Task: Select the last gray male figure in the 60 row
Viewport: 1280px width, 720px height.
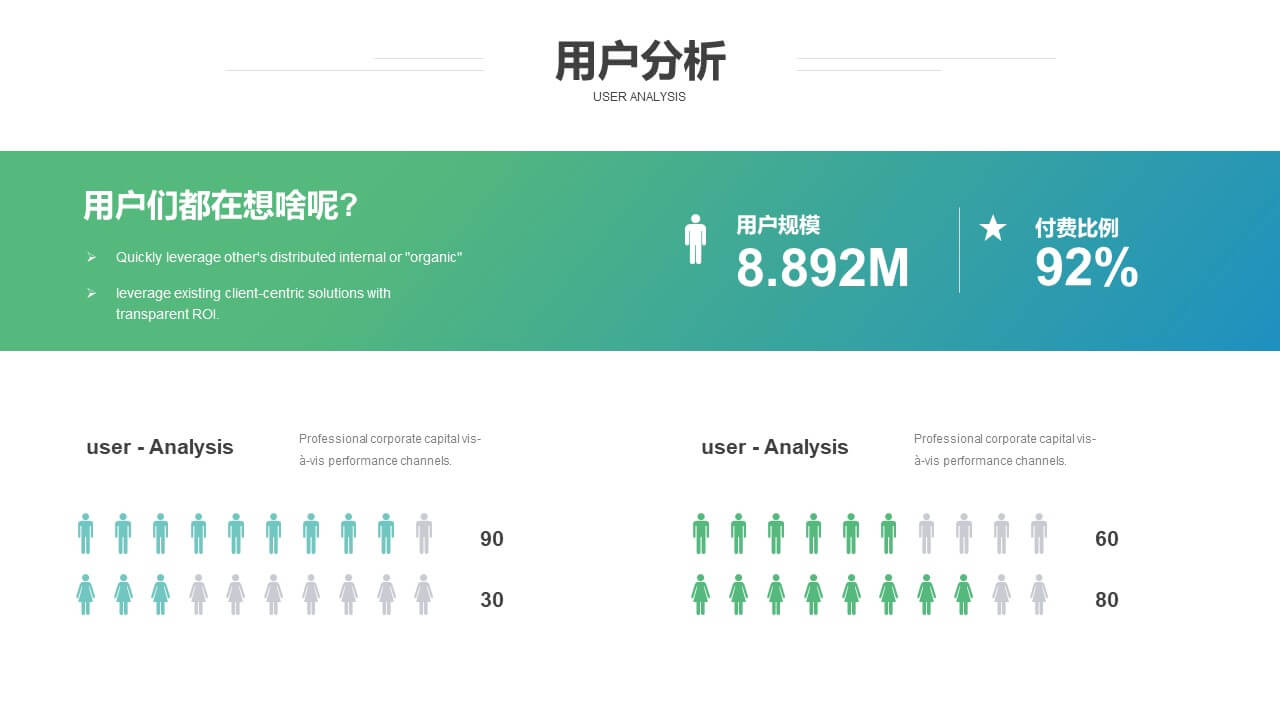Action: click(1039, 534)
